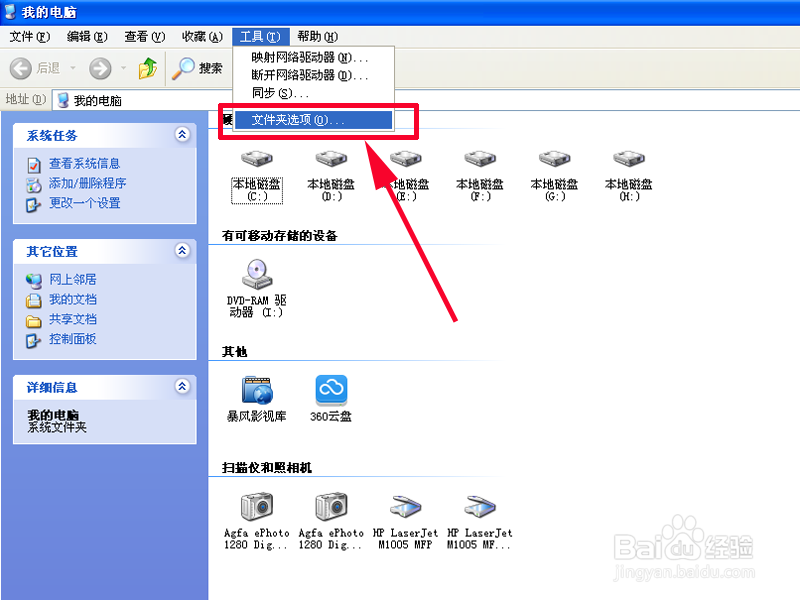This screenshot has width=800, height=600.
Task: Collapse the 详细信息 panel
Action: pyautogui.click(x=182, y=386)
